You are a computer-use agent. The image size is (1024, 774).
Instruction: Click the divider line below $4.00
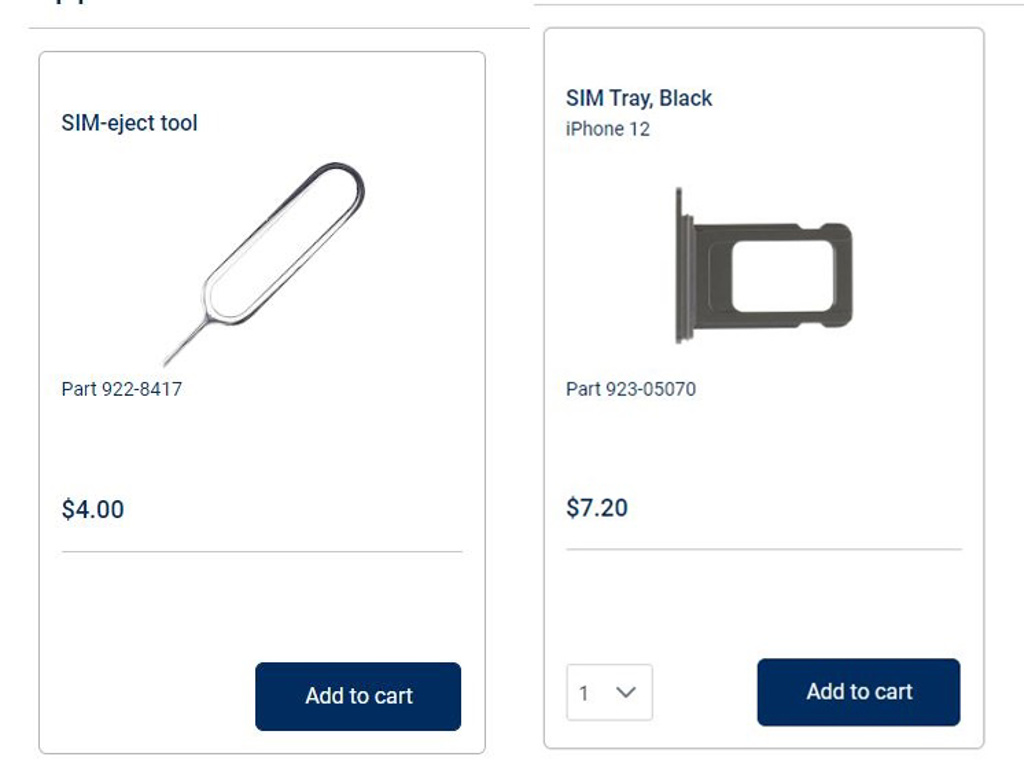pos(262,552)
